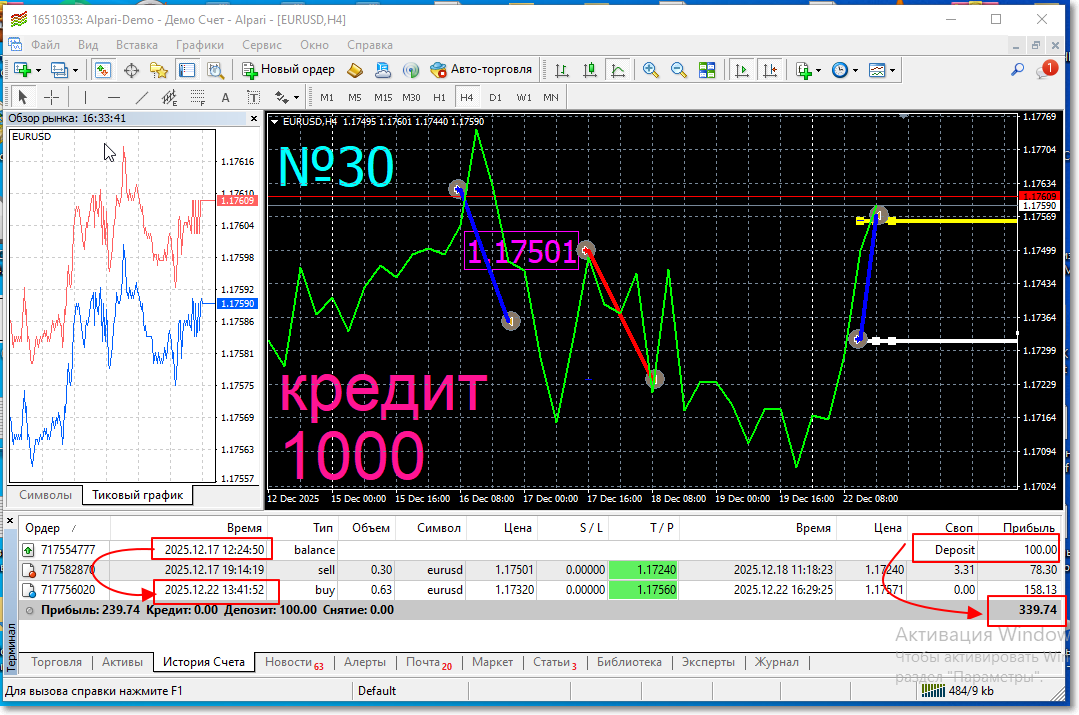
Task: Expand the new chart dropdown arrow
Action: point(38,70)
